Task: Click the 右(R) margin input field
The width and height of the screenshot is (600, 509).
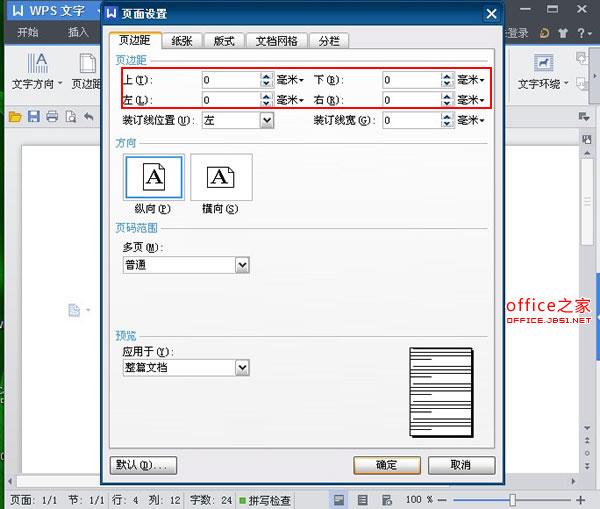Action: [x=411, y=100]
